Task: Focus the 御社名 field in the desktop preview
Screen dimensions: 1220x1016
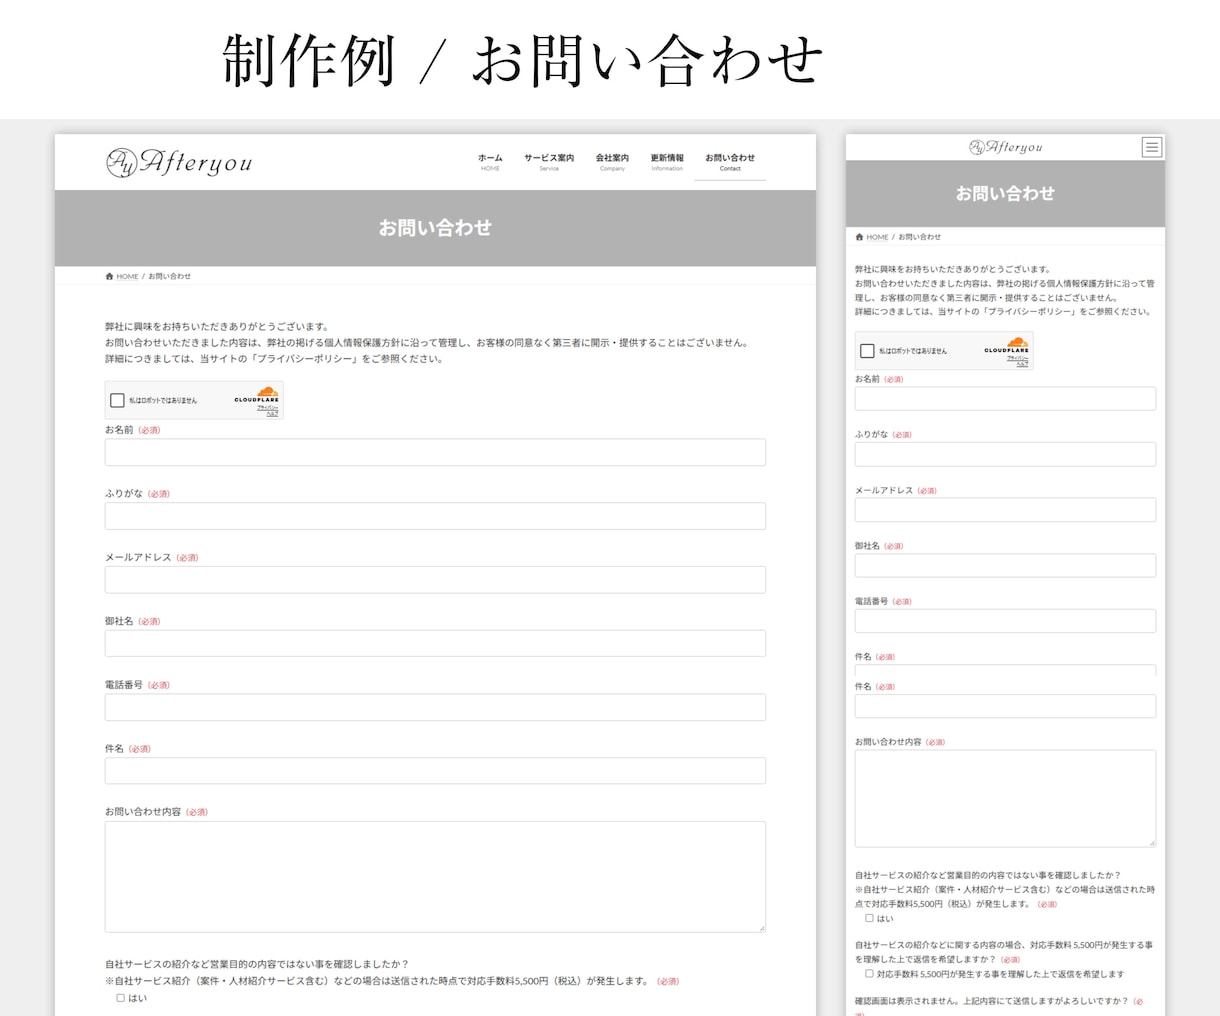Action: [435, 643]
